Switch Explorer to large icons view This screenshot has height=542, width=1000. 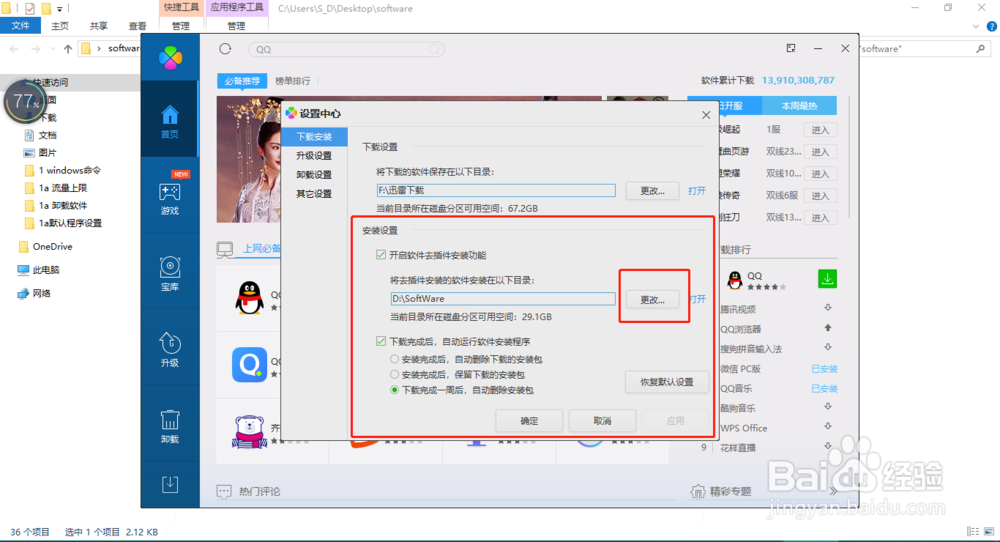989,531
